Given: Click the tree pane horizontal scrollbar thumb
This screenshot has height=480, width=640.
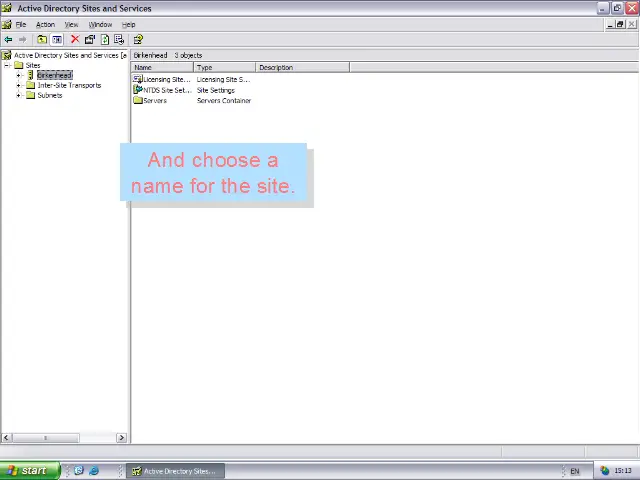Looking at the screenshot, I should pyautogui.click(x=46, y=438).
